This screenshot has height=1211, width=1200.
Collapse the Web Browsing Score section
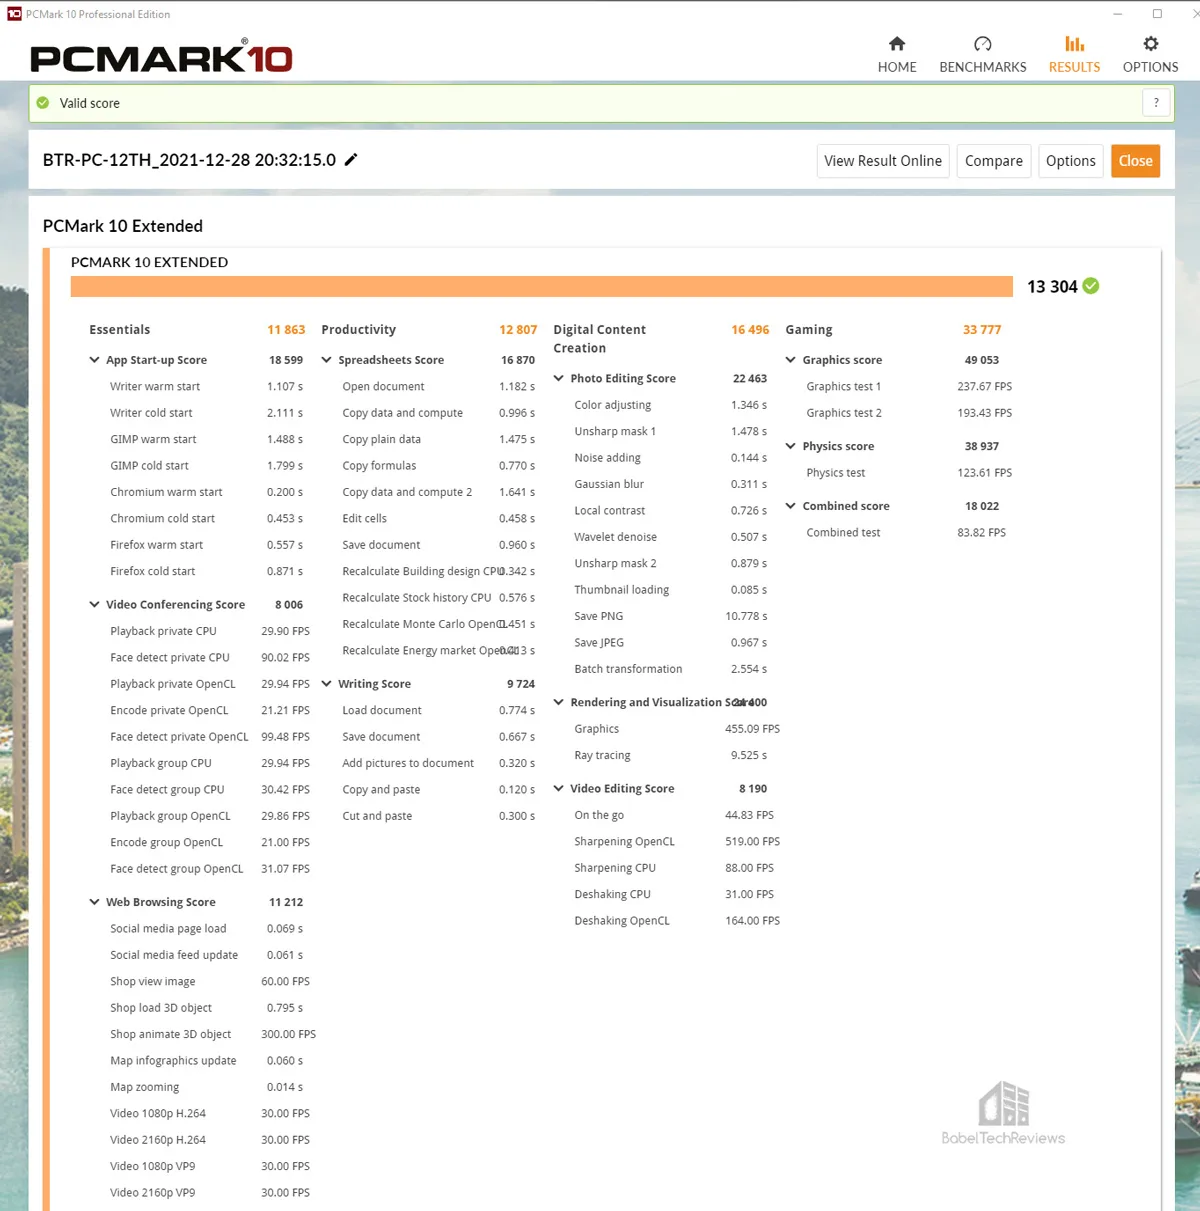click(x=95, y=902)
